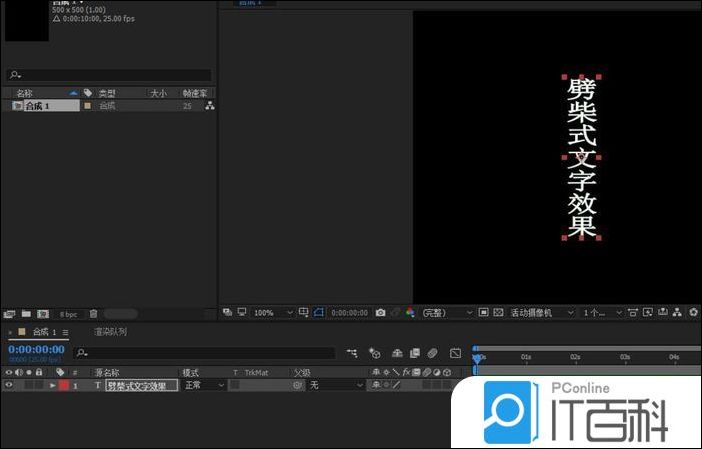Take a snapshot with the camera icon

click(x=380, y=313)
